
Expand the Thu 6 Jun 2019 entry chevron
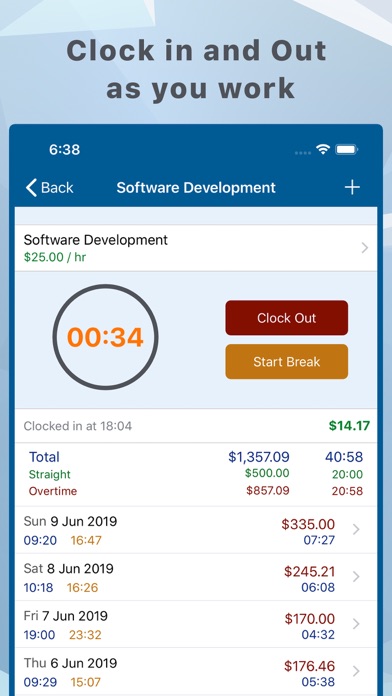[356, 671]
